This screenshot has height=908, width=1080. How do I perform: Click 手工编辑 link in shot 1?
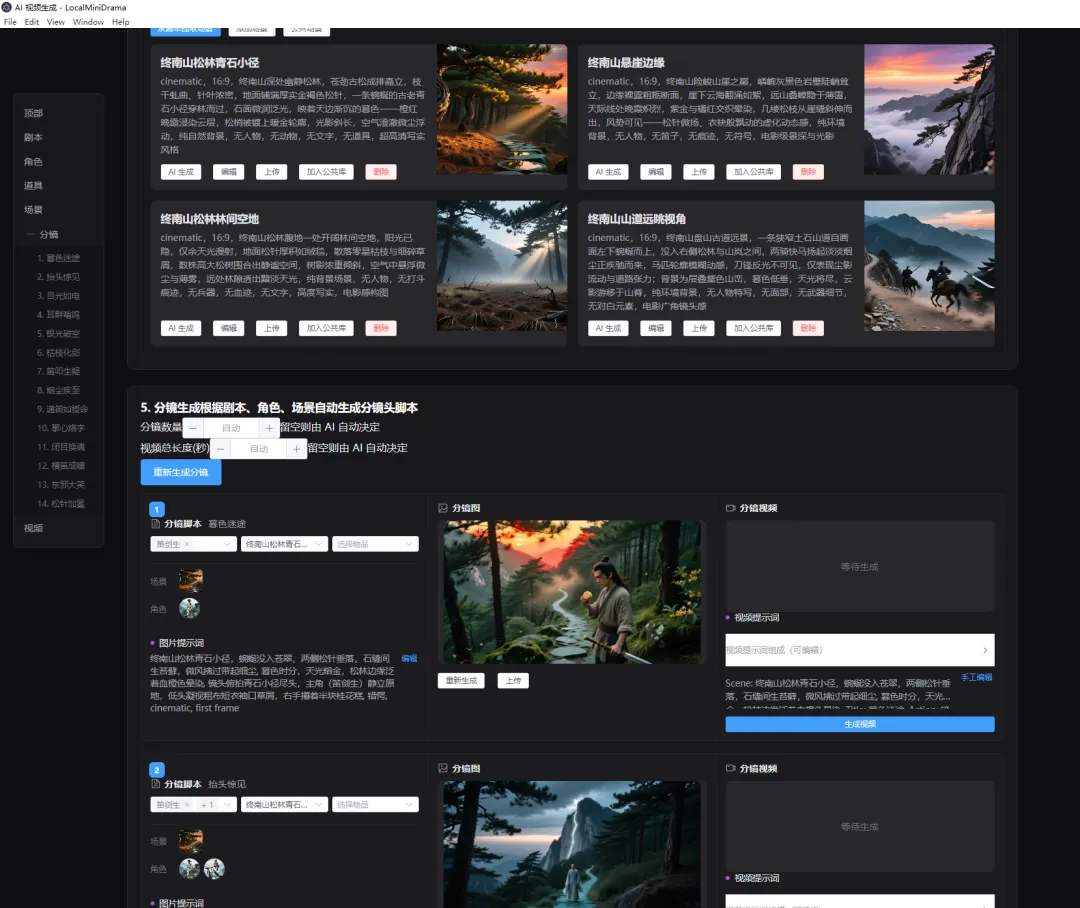click(977, 677)
